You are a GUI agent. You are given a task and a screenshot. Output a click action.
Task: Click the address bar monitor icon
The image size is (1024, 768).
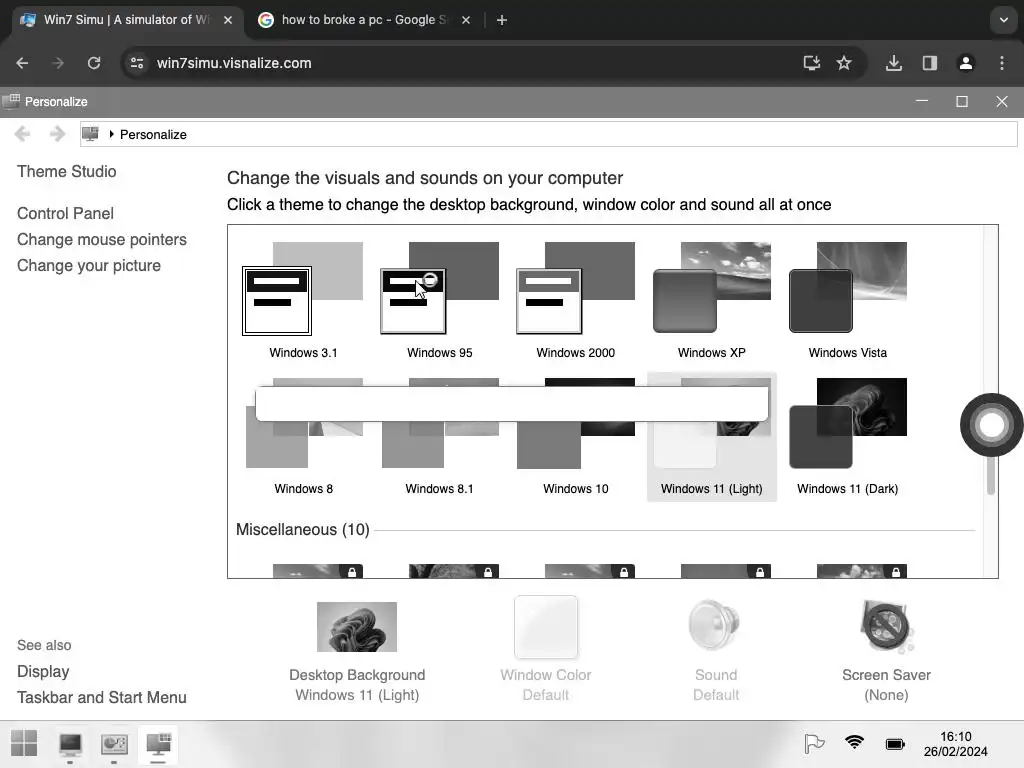click(91, 134)
